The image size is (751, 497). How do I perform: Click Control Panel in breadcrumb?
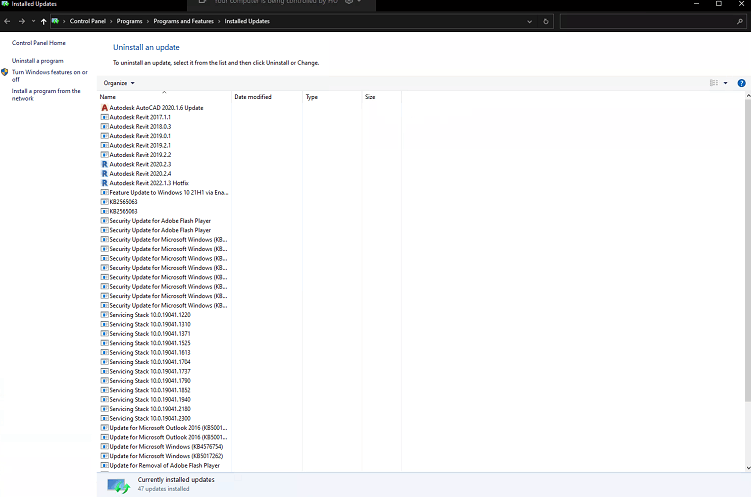click(88, 21)
